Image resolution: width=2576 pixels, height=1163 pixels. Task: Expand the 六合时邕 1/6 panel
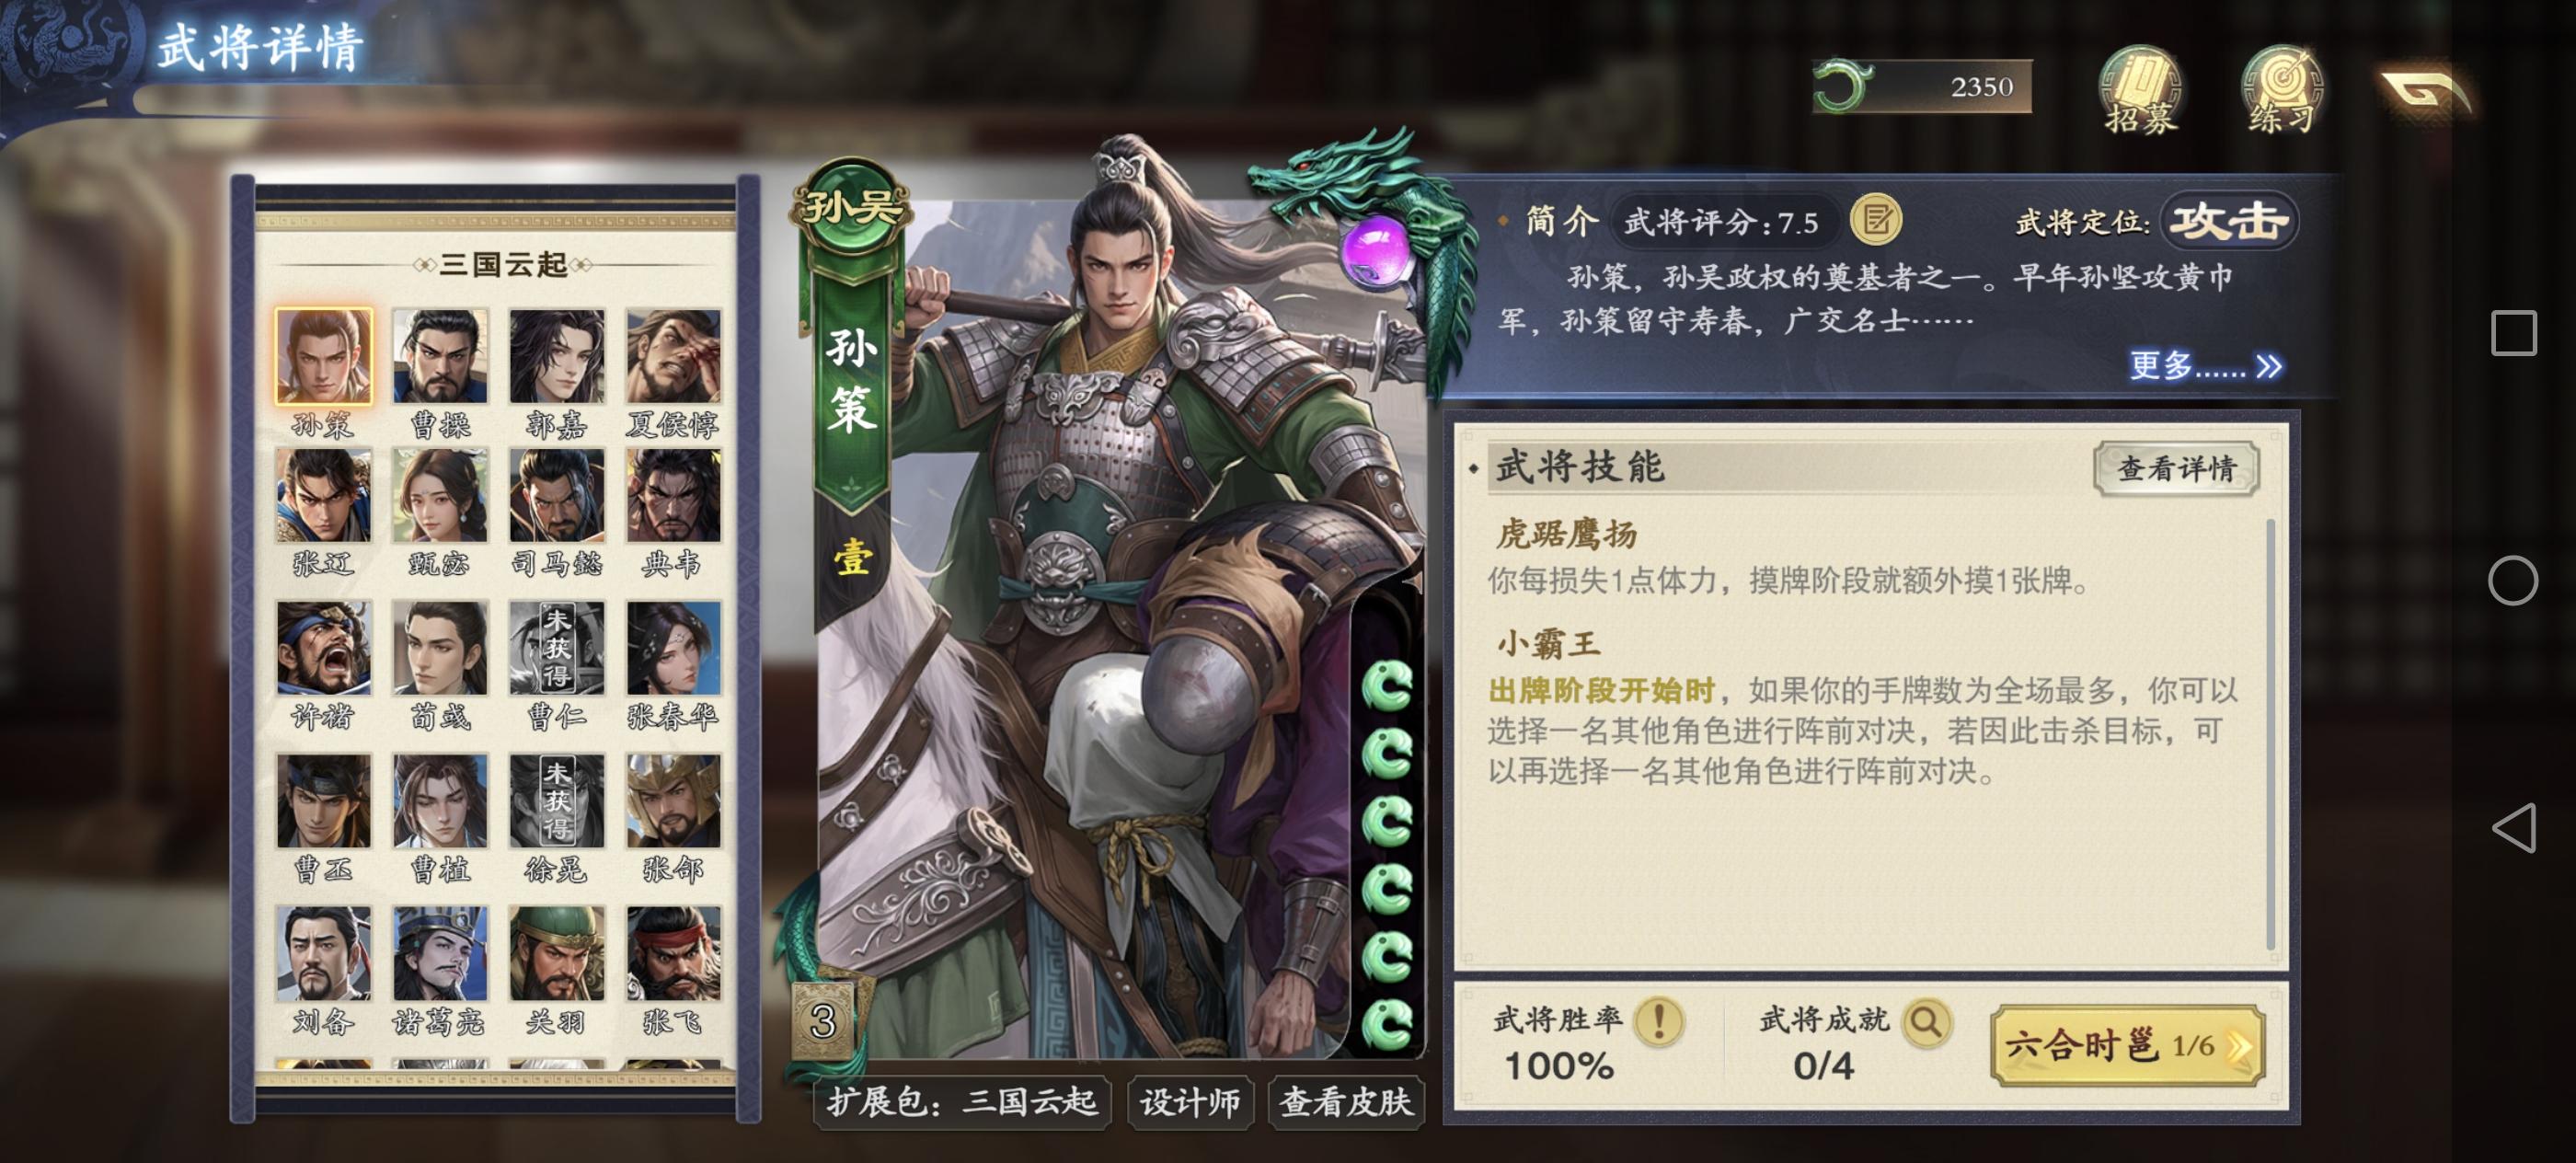tap(2127, 1046)
